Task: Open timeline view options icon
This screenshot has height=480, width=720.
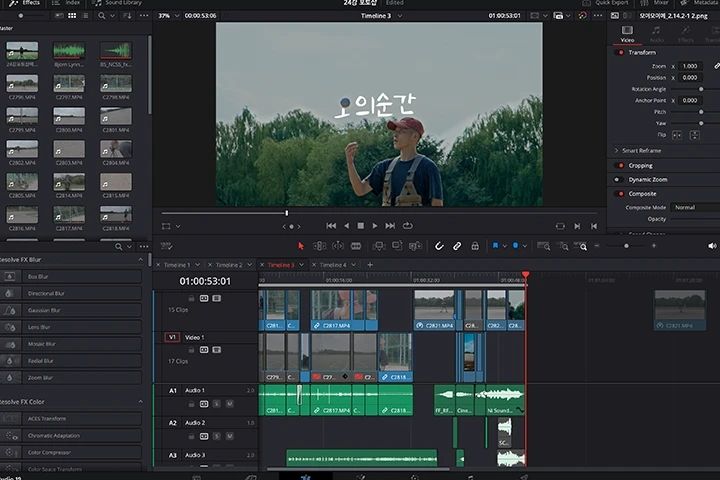Action: [166, 246]
